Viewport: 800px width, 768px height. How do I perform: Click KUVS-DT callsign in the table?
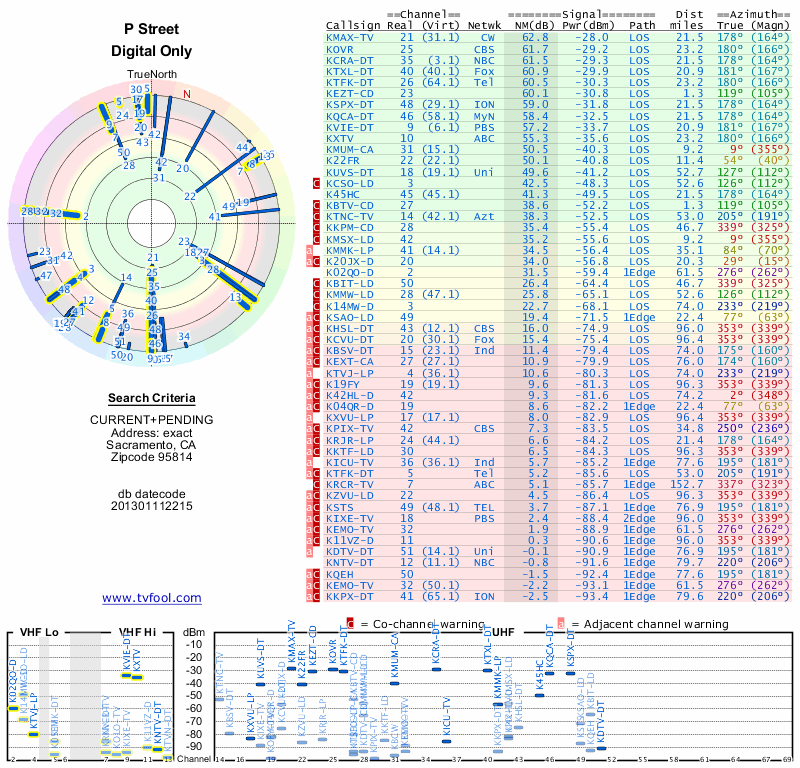[x=349, y=172]
